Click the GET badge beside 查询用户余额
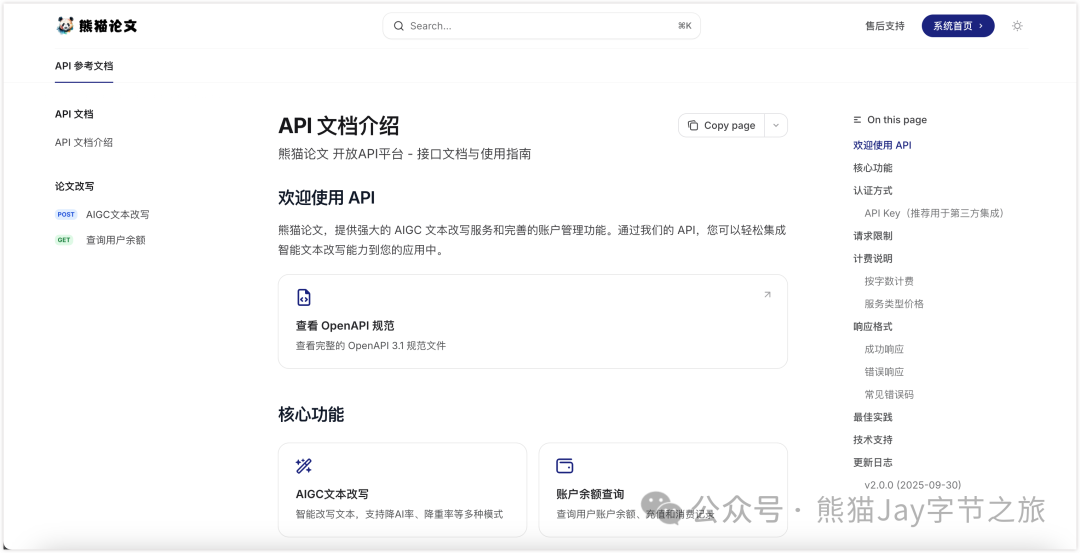The height and width of the screenshot is (553, 1080). point(64,240)
